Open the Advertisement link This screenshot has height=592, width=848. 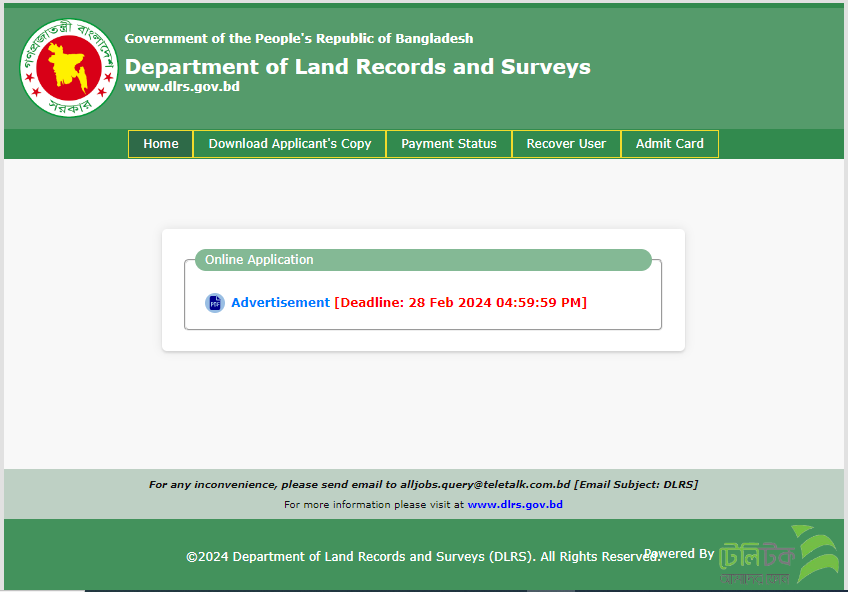click(x=280, y=303)
